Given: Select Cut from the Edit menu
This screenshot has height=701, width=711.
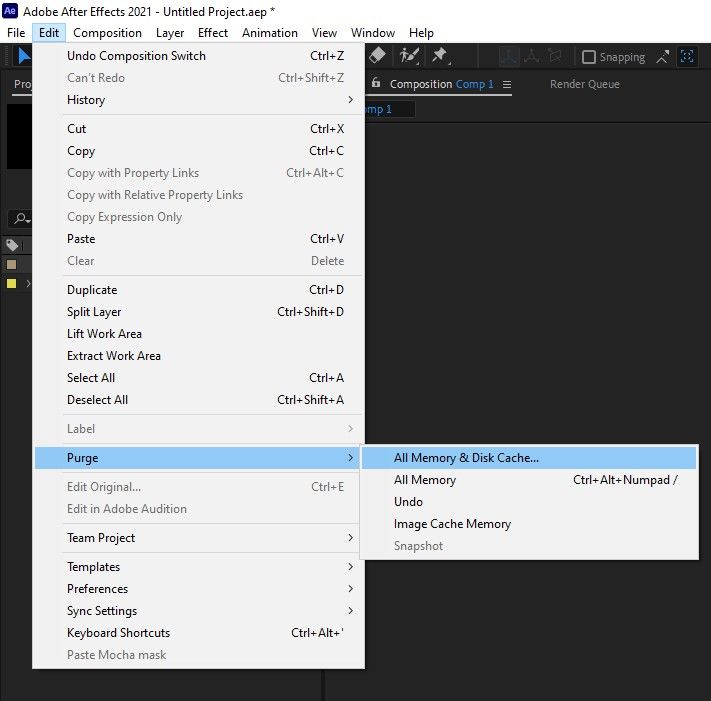Looking at the screenshot, I should pos(199,129).
